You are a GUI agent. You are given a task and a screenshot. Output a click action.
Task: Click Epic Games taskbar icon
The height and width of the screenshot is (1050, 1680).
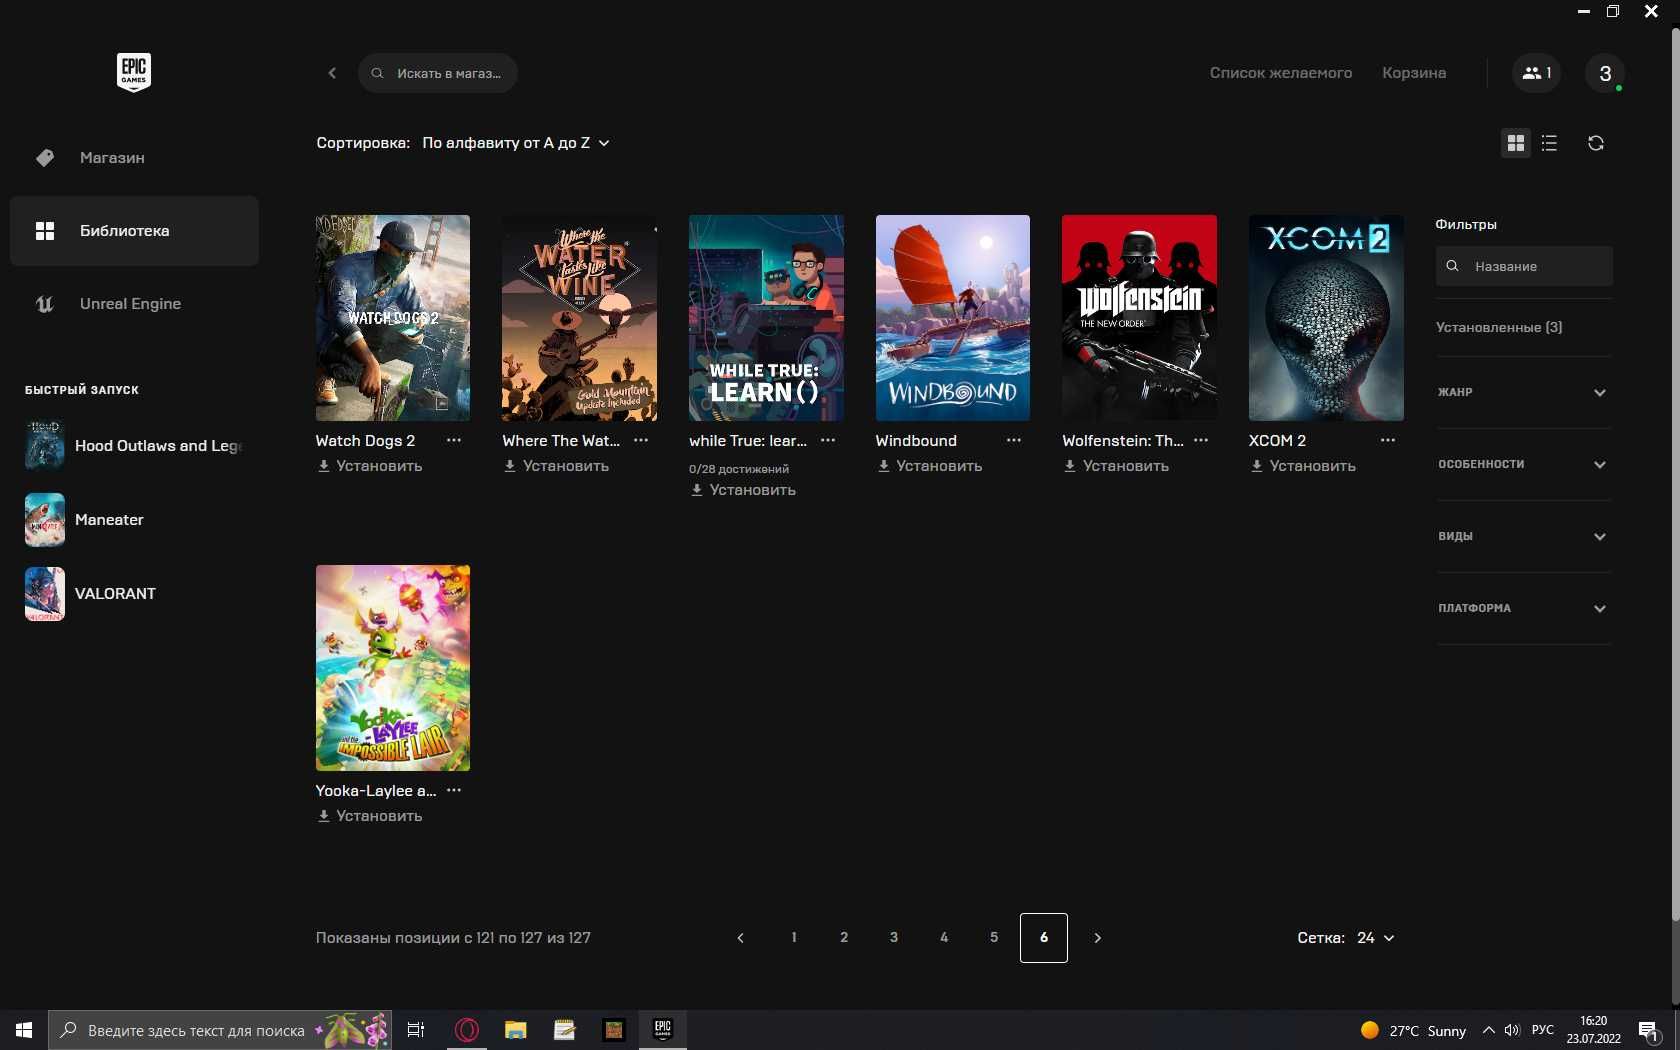pos(663,1030)
